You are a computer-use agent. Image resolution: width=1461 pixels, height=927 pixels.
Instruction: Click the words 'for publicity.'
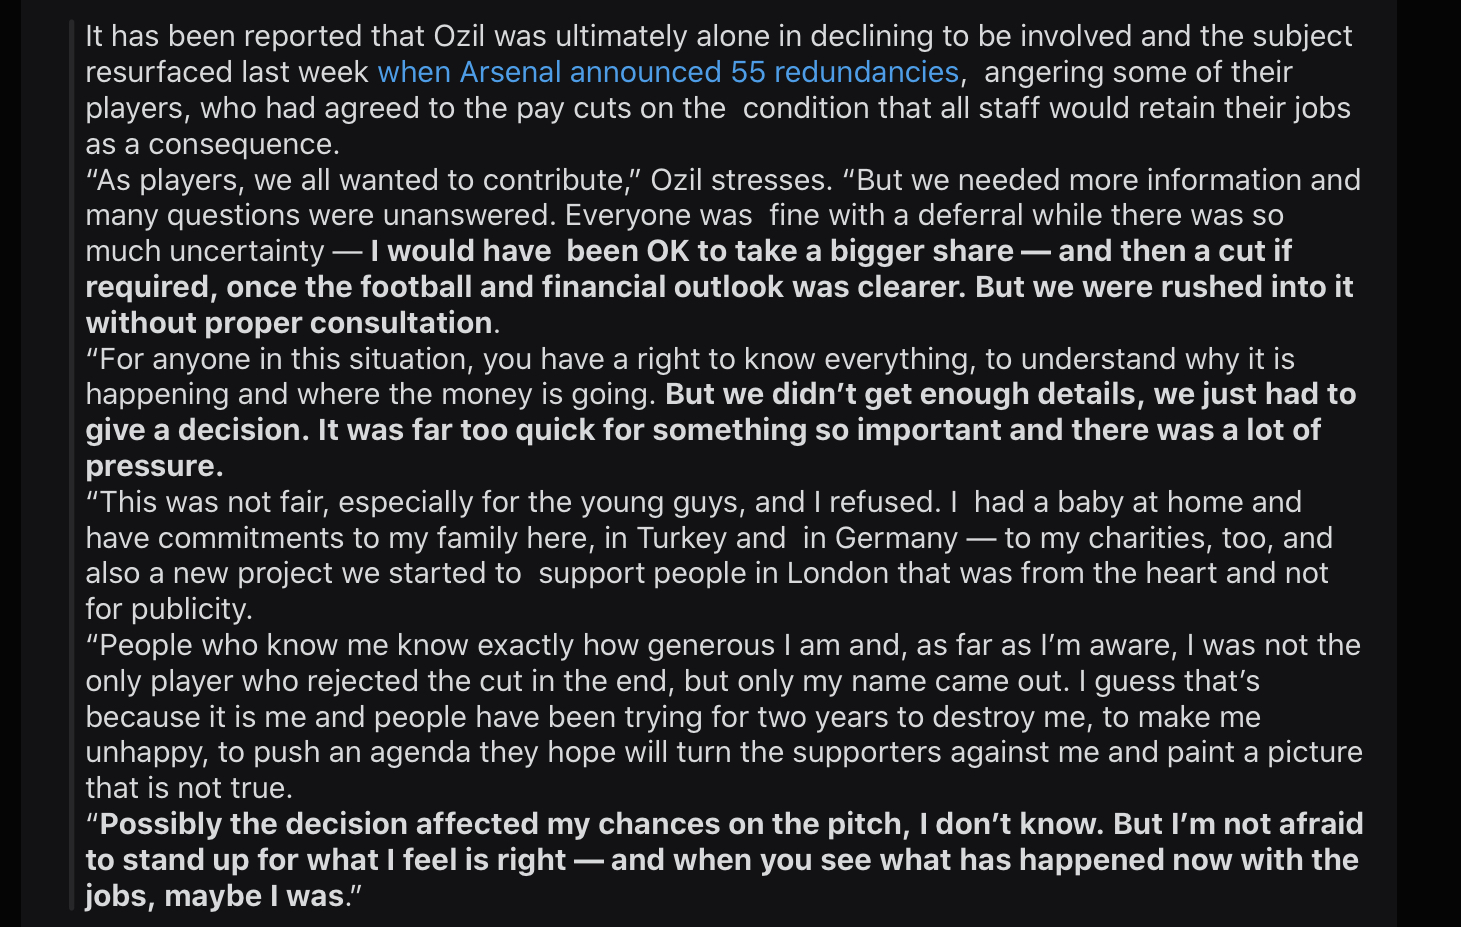[169, 609]
